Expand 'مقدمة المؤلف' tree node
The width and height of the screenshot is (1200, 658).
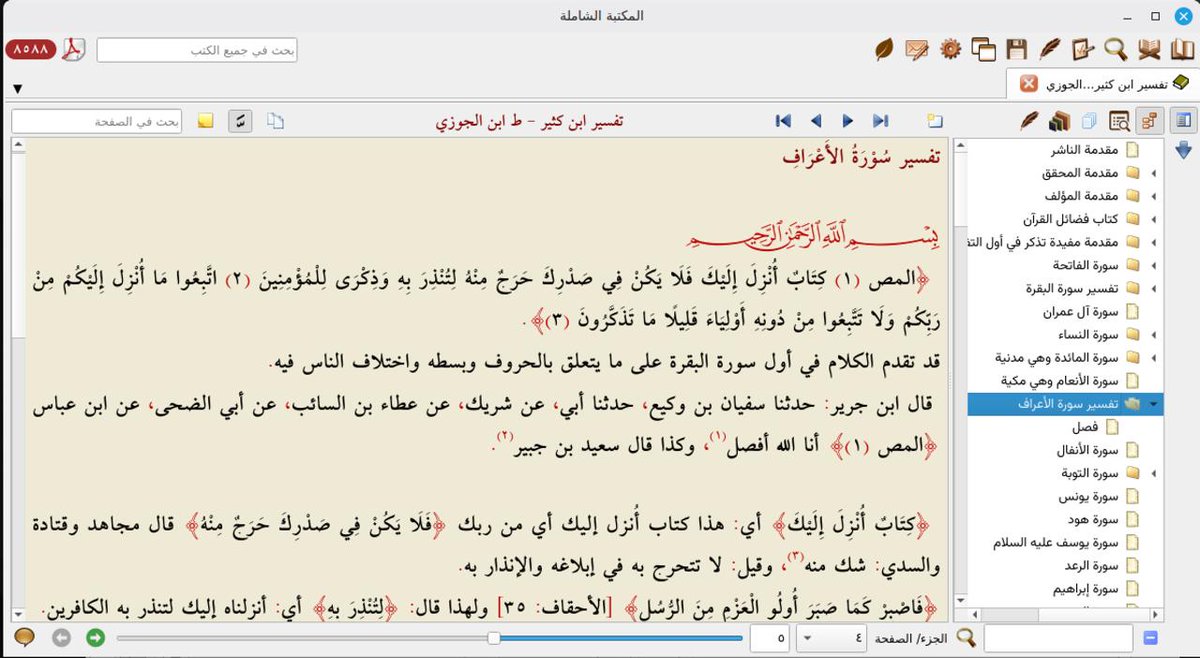pyautogui.click(x=1154, y=196)
